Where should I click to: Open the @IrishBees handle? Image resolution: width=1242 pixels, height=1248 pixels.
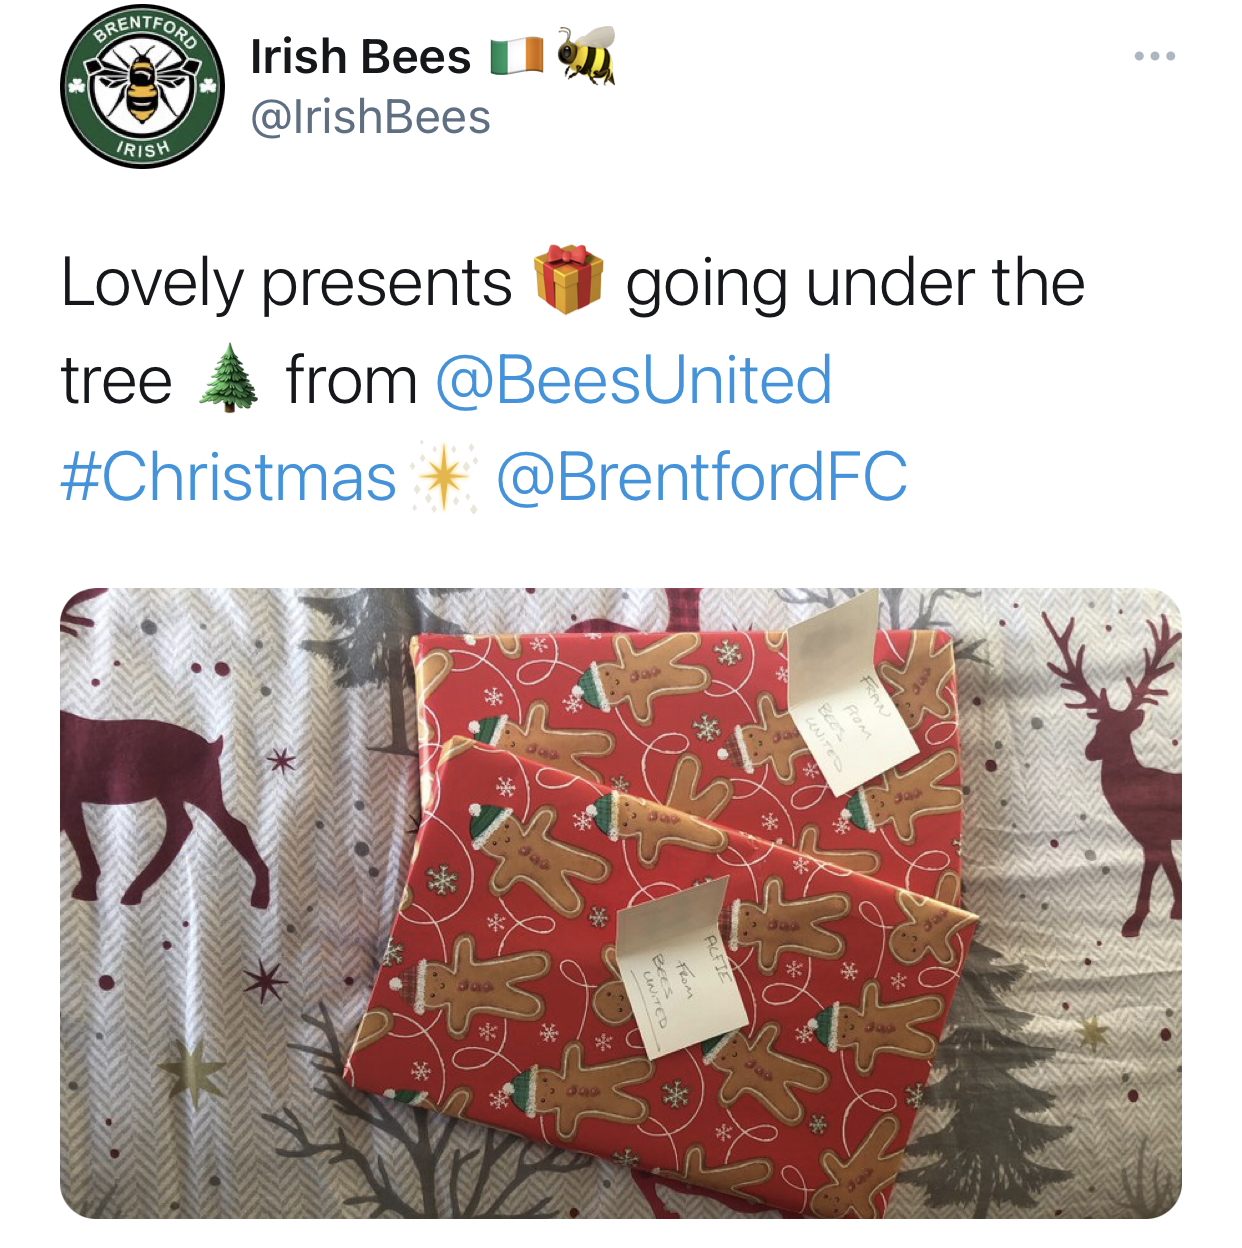click(370, 117)
